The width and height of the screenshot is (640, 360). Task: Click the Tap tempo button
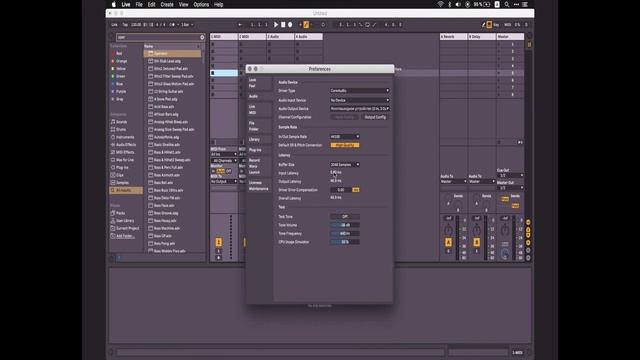pos(125,24)
